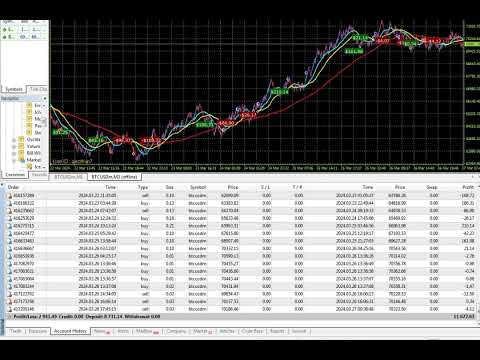Expand the Volumes folder in Navigator
The height and width of the screenshot is (360, 480).
(14, 147)
